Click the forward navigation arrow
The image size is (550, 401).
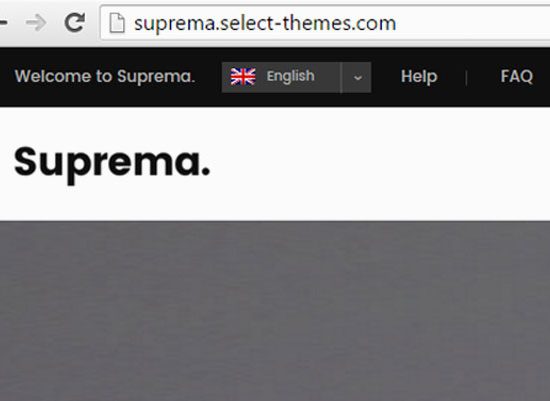coord(36,23)
